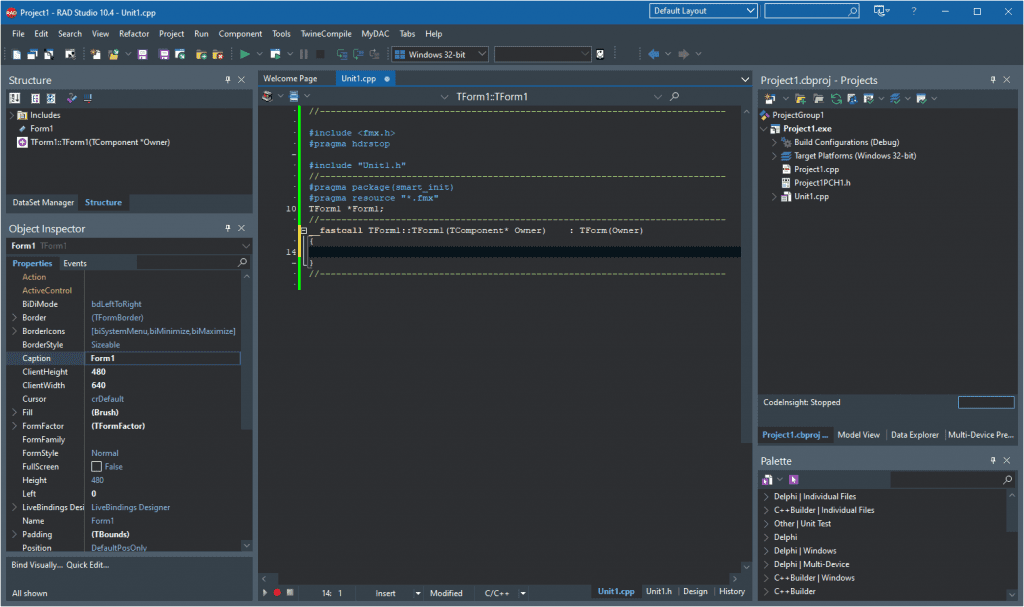Click Add New Project icon in Projects panel
Image resolution: width=1024 pixels, height=607 pixels.
coord(770,99)
